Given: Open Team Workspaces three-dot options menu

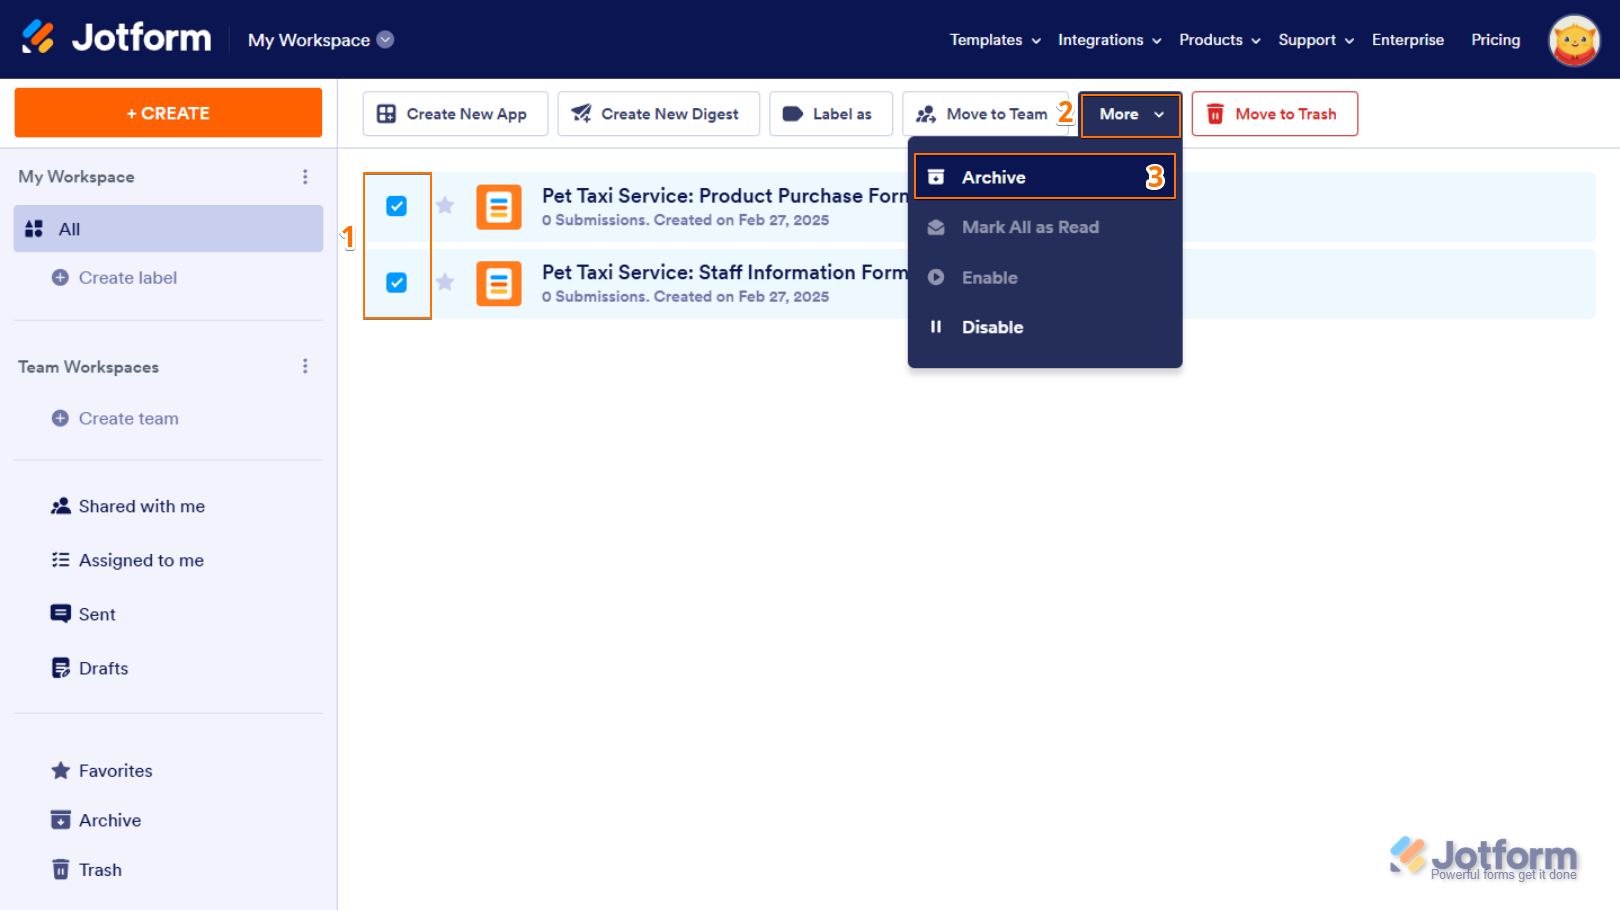Looking at the screenshot, I should click(x=305, y=367).
